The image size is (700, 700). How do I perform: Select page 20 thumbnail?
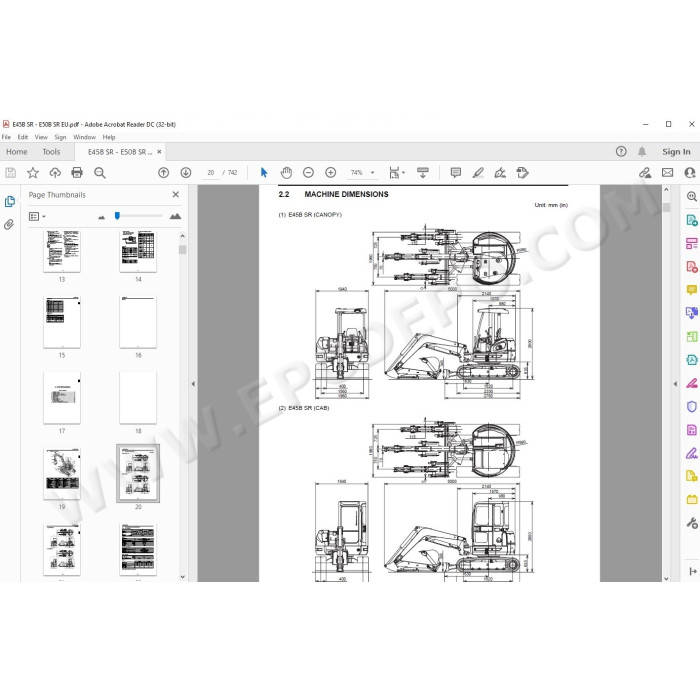pyautogui.click(x=138, y=473)
